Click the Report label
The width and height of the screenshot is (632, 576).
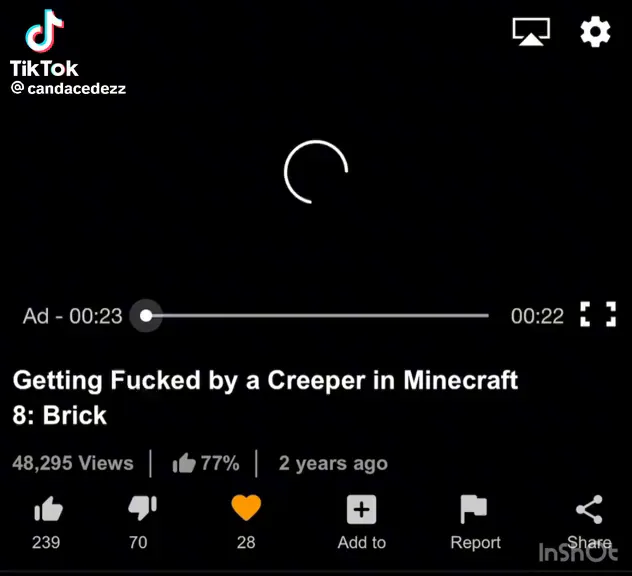click(476, 543)
